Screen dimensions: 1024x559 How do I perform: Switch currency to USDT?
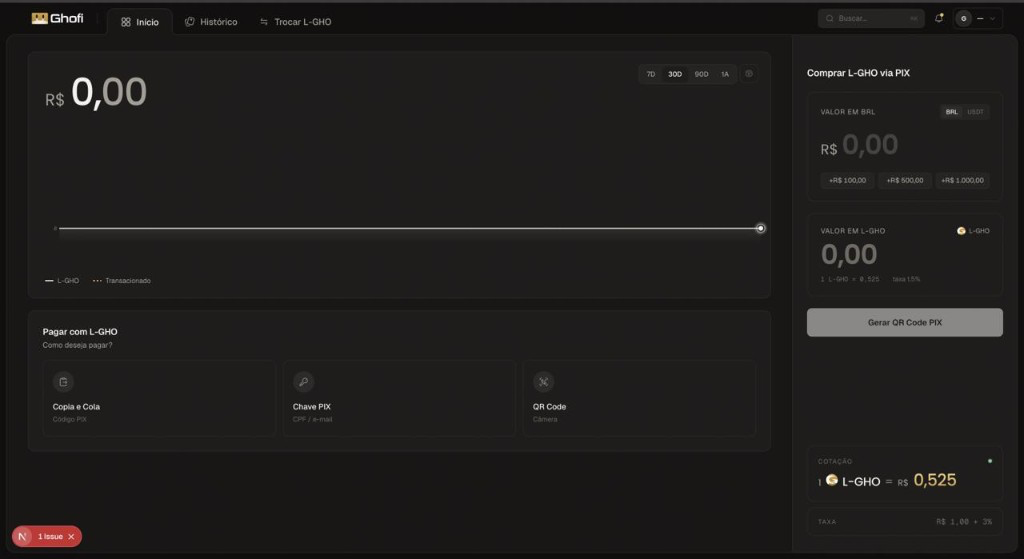coord(976,112)
